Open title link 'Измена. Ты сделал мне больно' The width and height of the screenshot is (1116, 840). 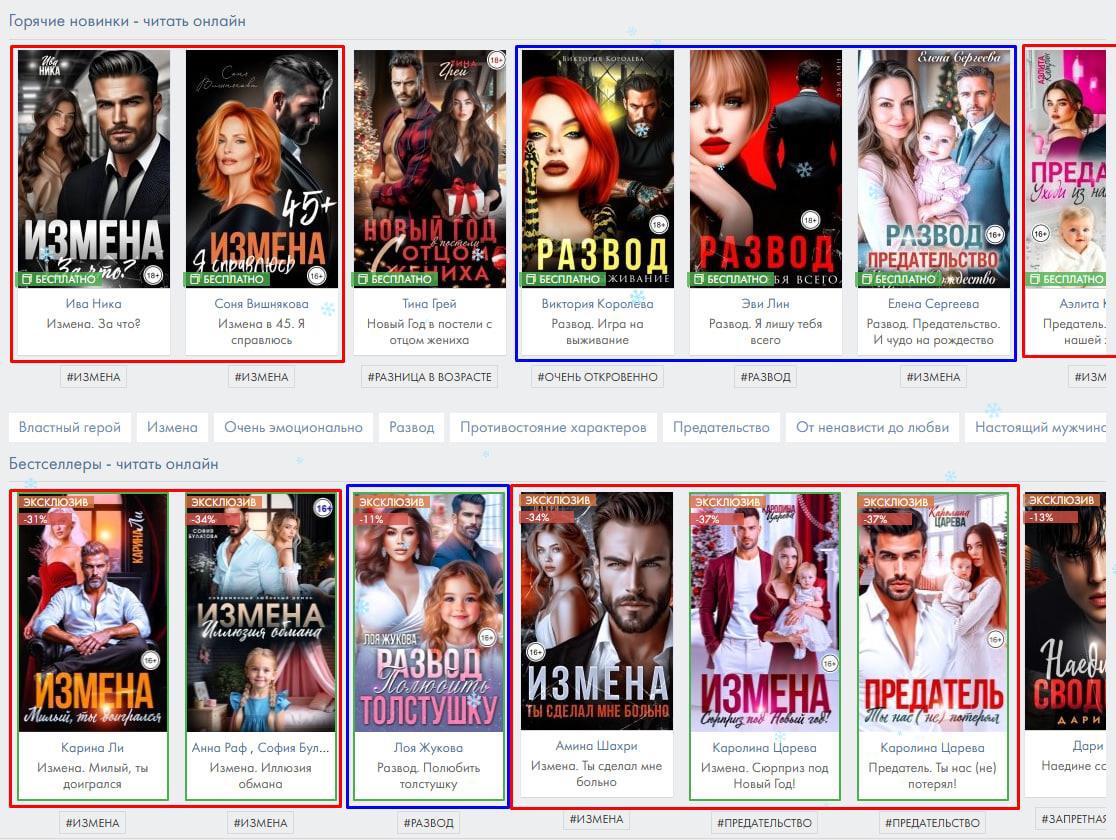click(596, 774)
